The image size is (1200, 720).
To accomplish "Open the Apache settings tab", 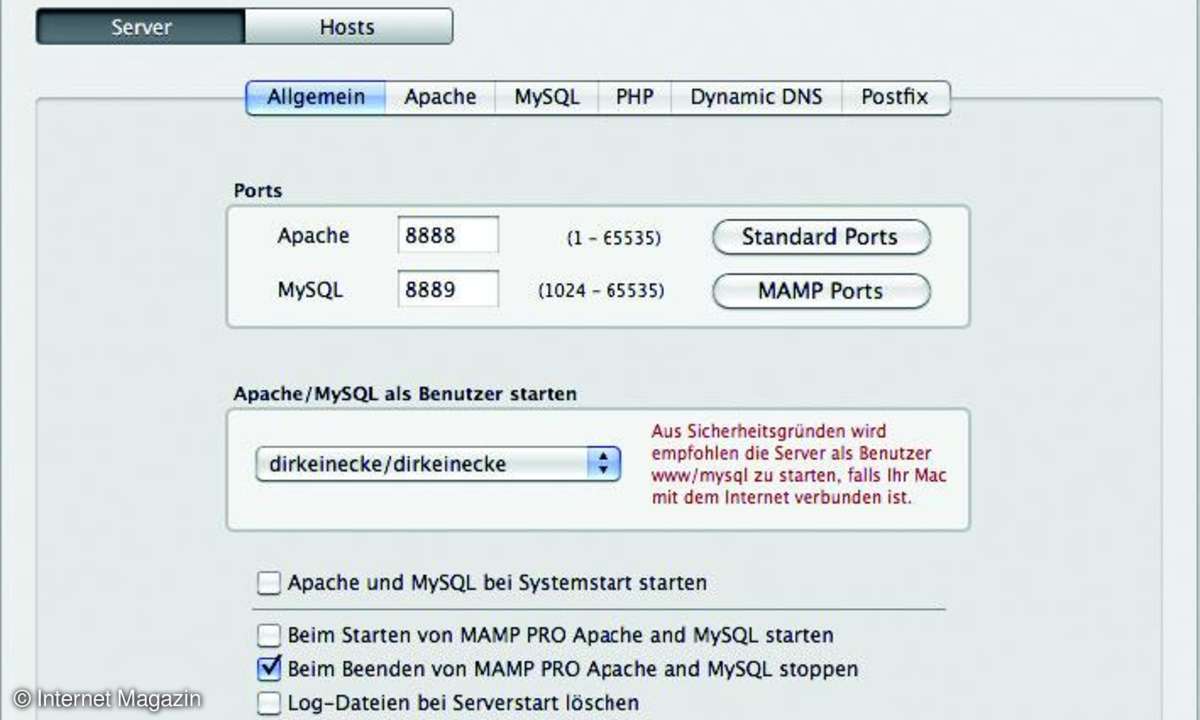I will click(440, 97).
